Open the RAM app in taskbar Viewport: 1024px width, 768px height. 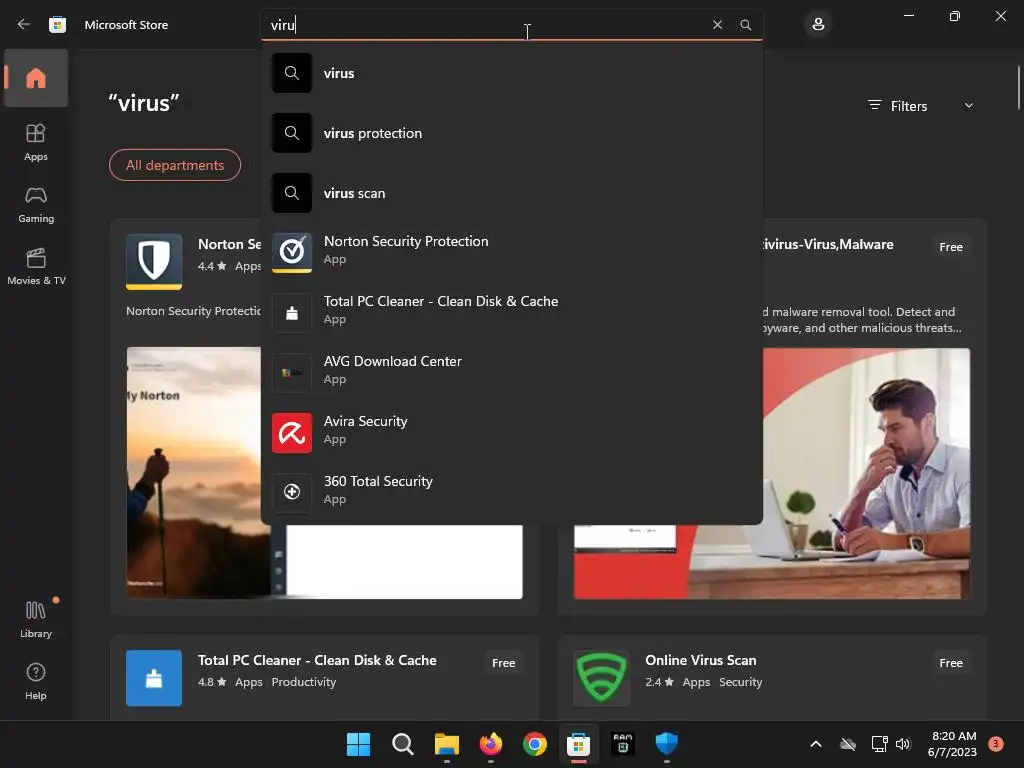click(622, 744)
